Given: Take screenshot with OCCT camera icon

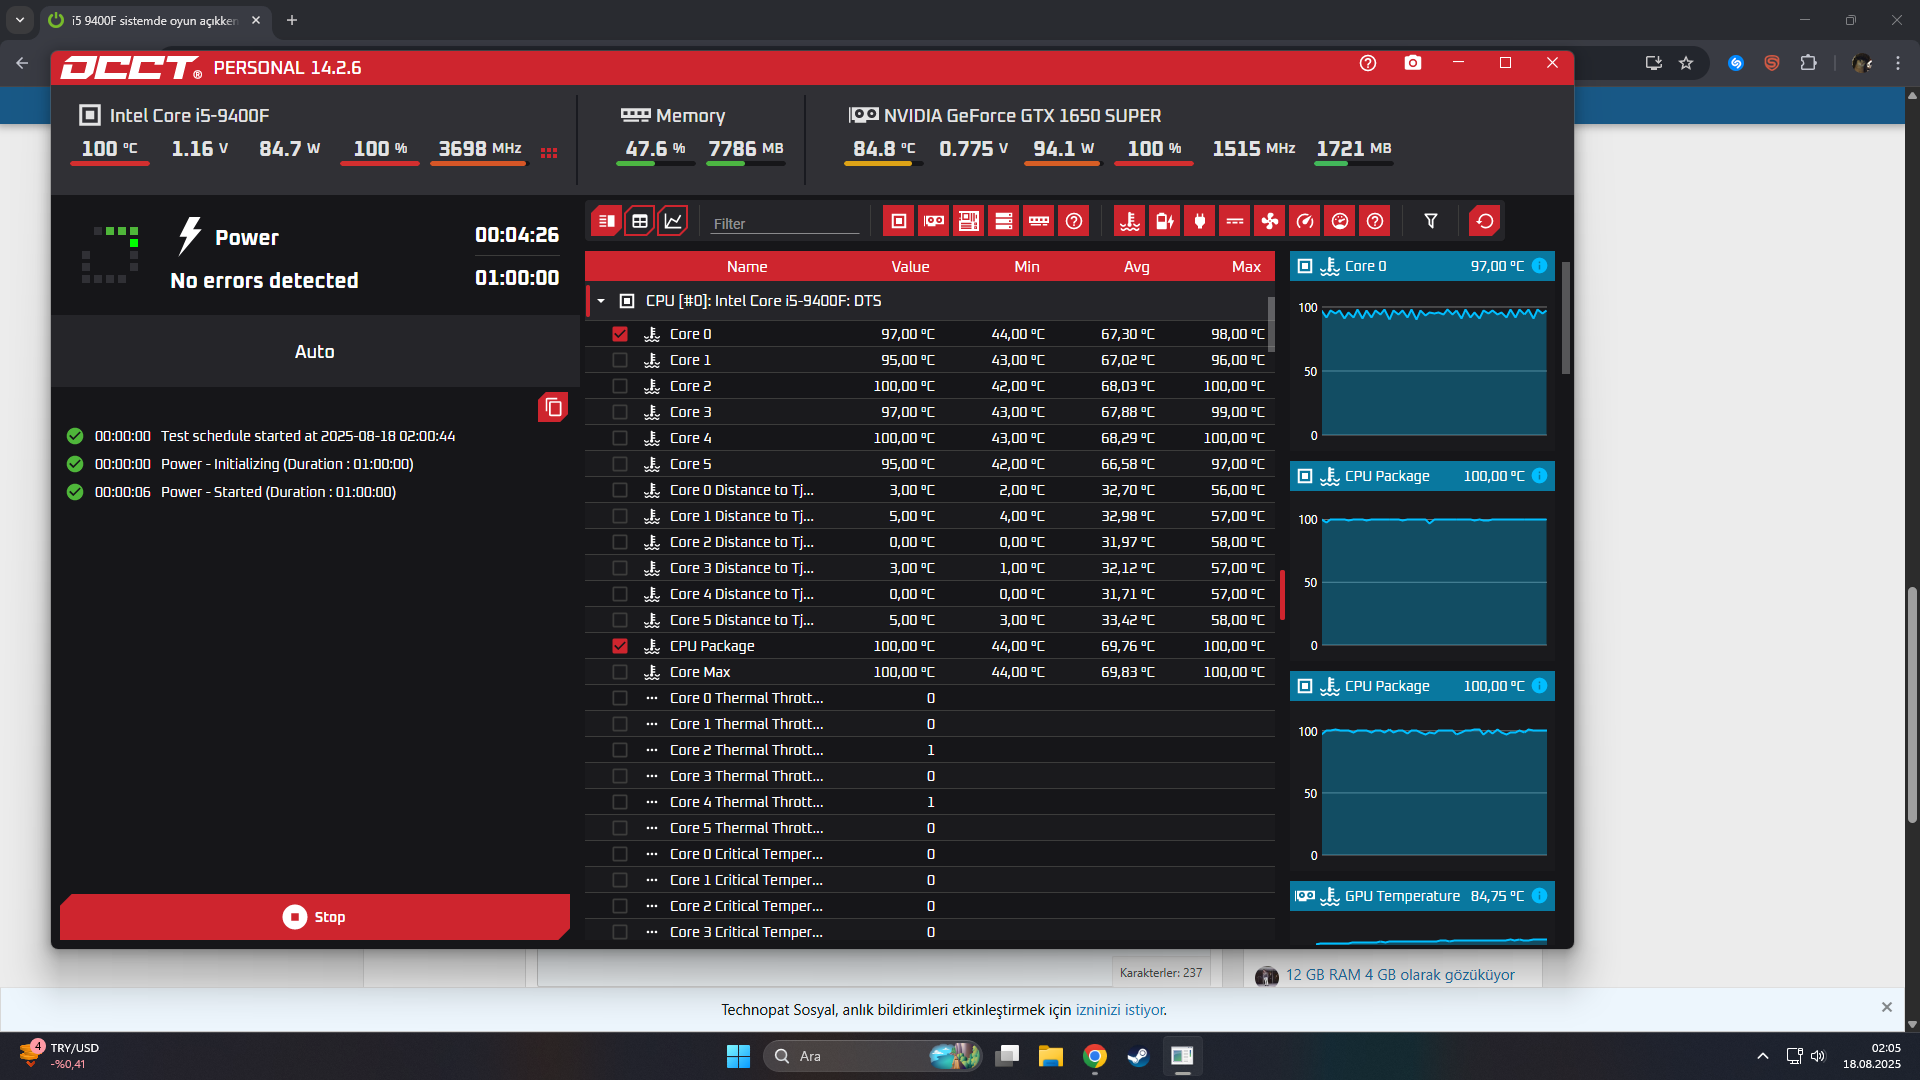Looking at the screenshot, I should [1412, 63].
